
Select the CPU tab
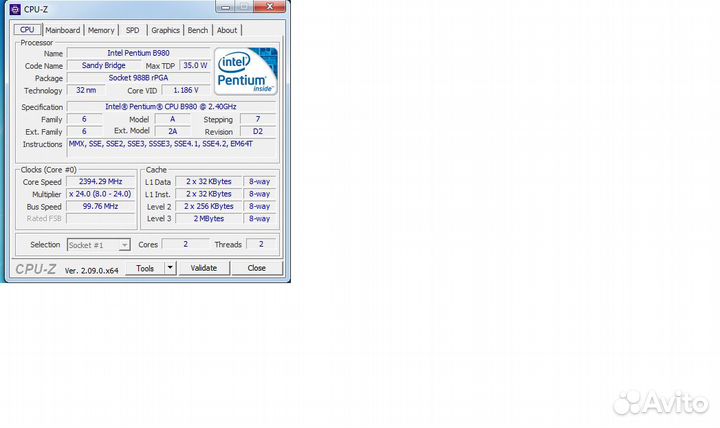(27, 30)
